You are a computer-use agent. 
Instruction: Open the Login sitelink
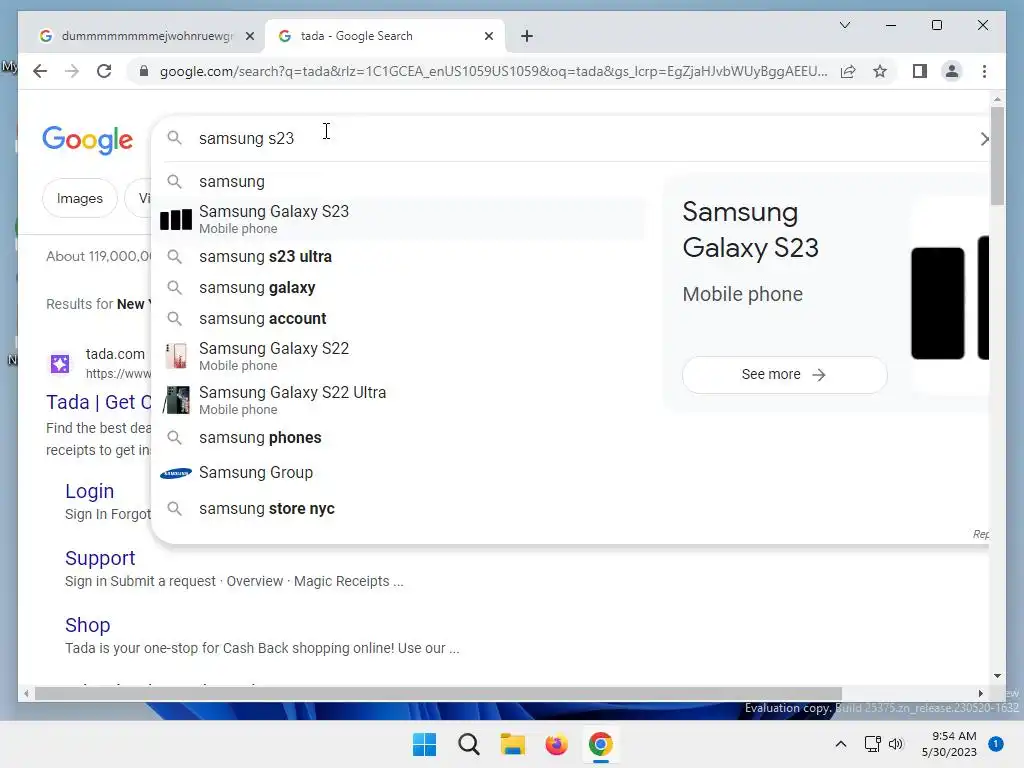89,491
